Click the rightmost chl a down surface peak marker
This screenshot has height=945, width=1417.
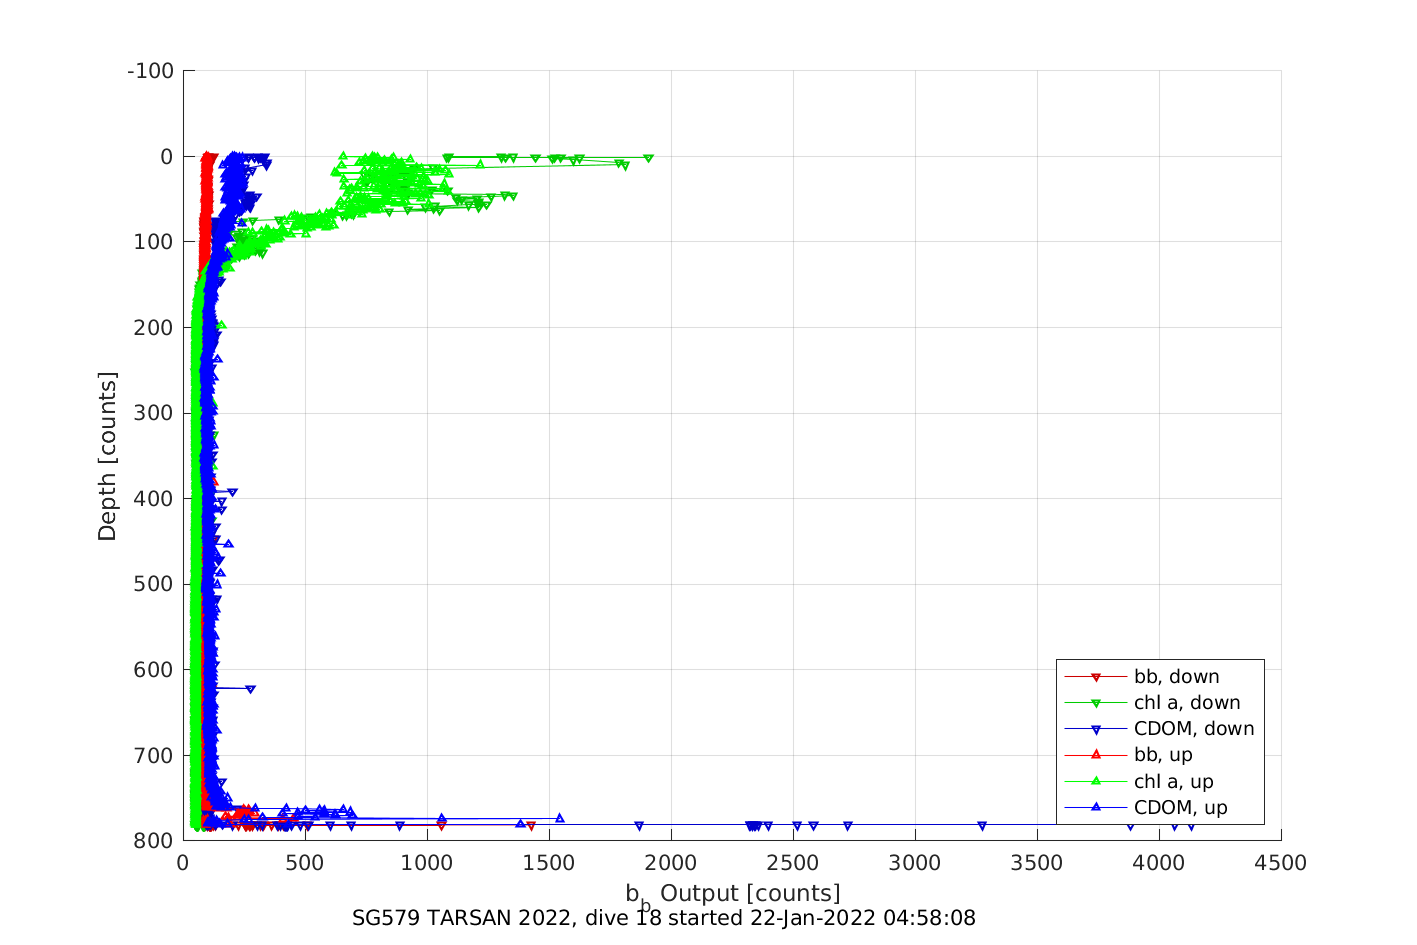pos(649,158)
